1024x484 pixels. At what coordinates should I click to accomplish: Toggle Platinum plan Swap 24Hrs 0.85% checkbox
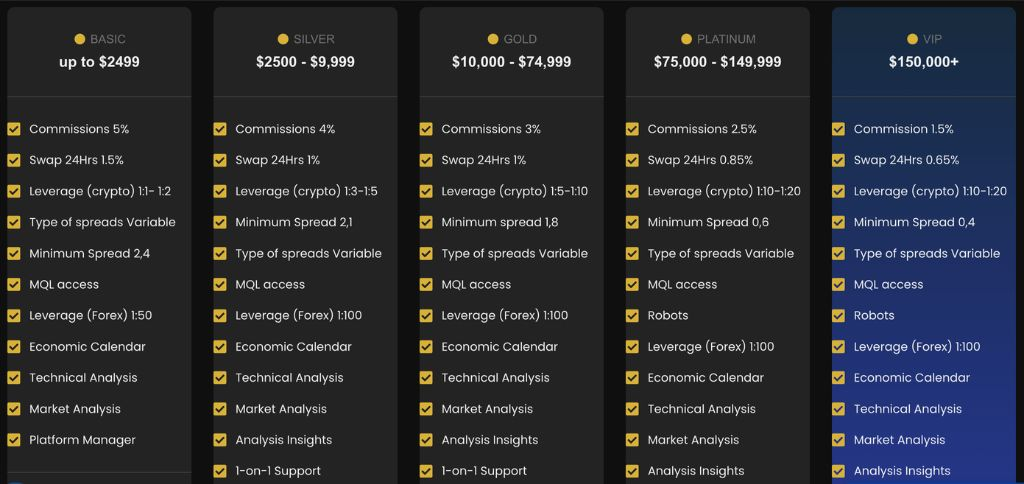coord(632,160)
